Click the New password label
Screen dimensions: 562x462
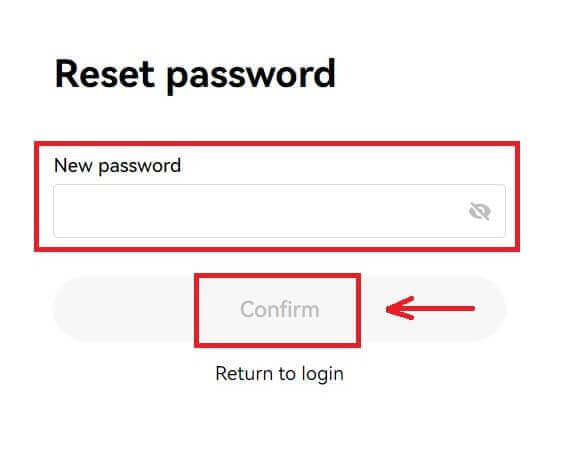pos(117,166)
